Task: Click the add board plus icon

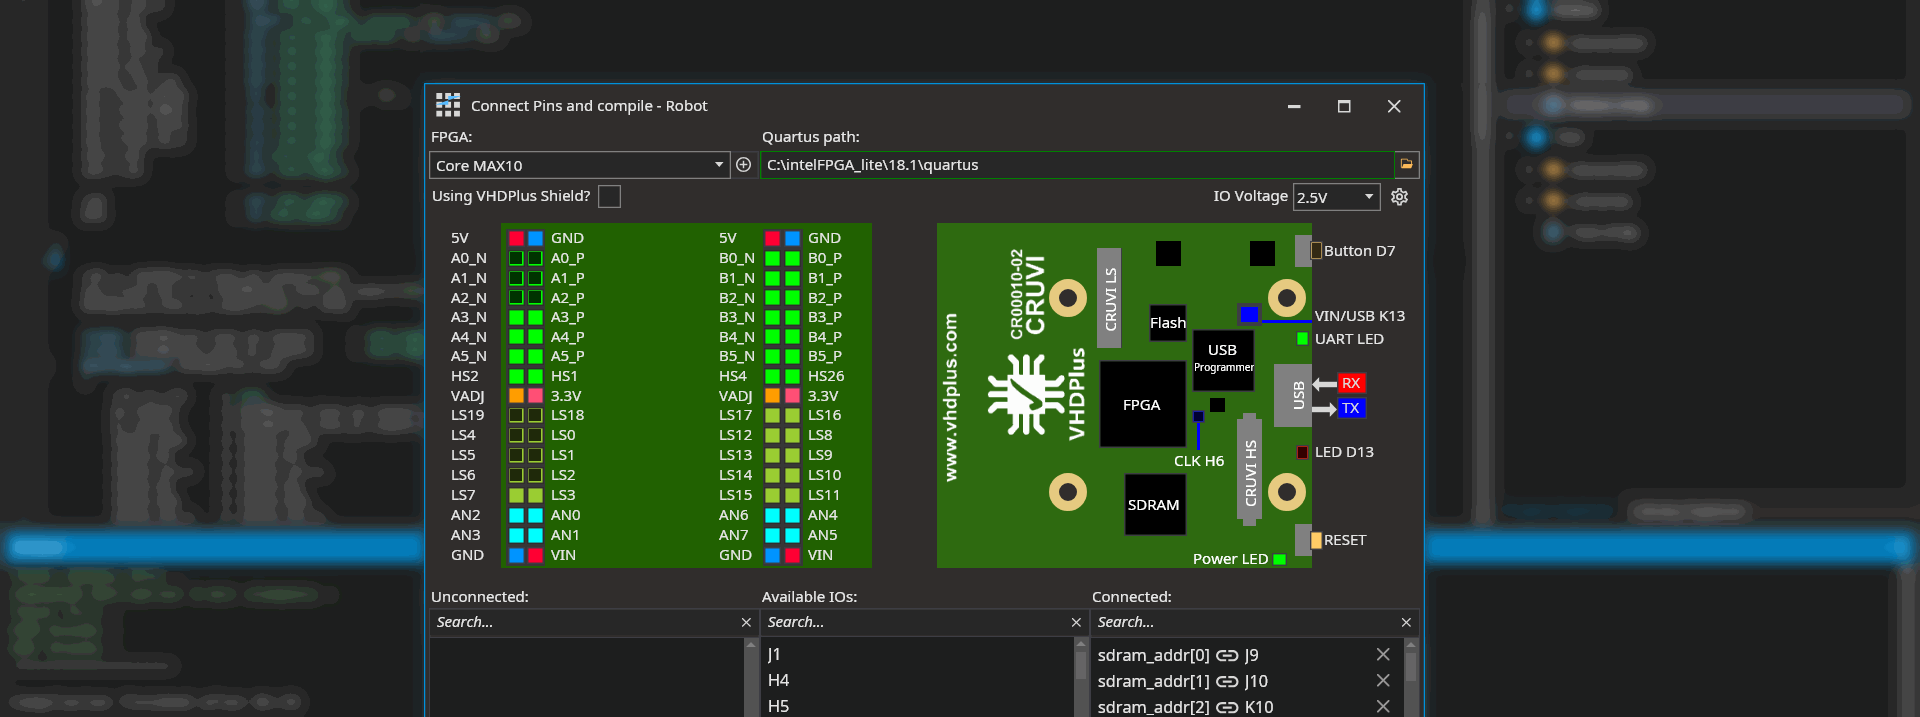Action: [743, 165]
